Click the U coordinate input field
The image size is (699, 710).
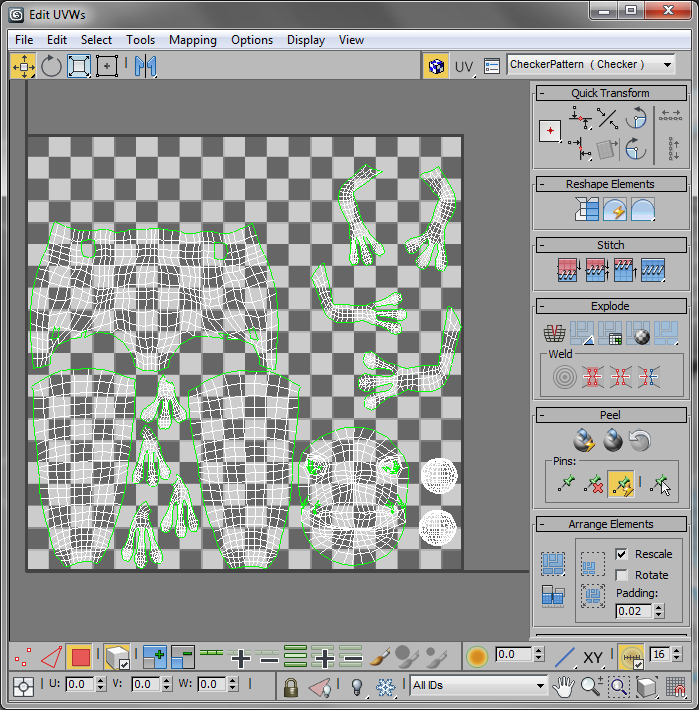click(x=80, y=684)
